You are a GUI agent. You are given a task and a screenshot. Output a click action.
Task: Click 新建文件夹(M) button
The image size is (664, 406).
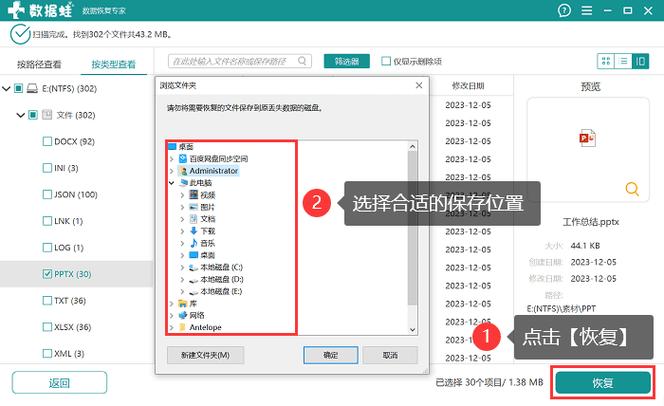click(205, 355)
